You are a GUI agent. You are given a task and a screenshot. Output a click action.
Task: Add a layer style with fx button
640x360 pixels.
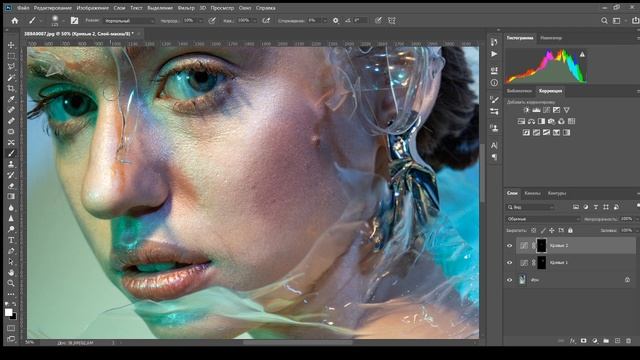pos(573,341)
